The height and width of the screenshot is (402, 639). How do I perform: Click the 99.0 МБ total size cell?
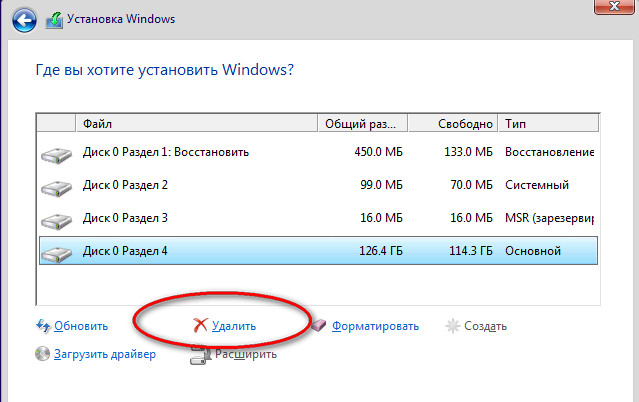coord(381,185)
